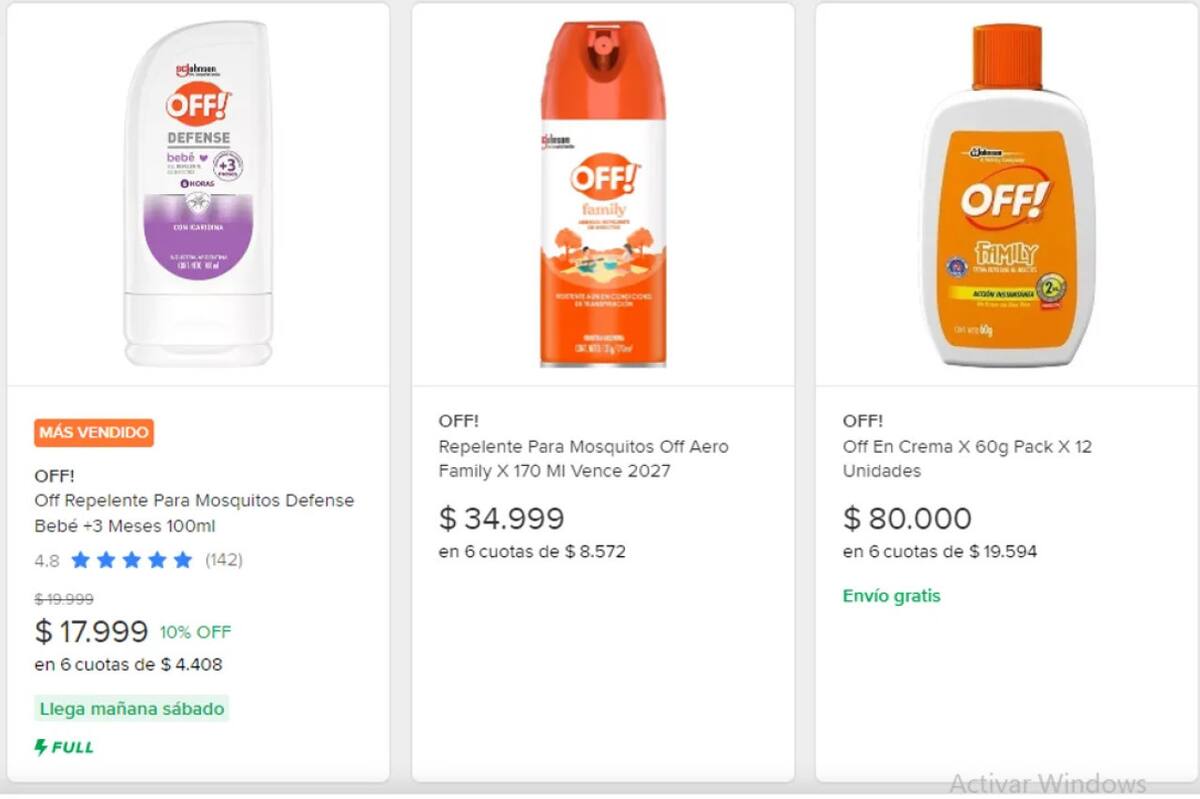Click the Llega mañana sábado label

tap(131, 709)
